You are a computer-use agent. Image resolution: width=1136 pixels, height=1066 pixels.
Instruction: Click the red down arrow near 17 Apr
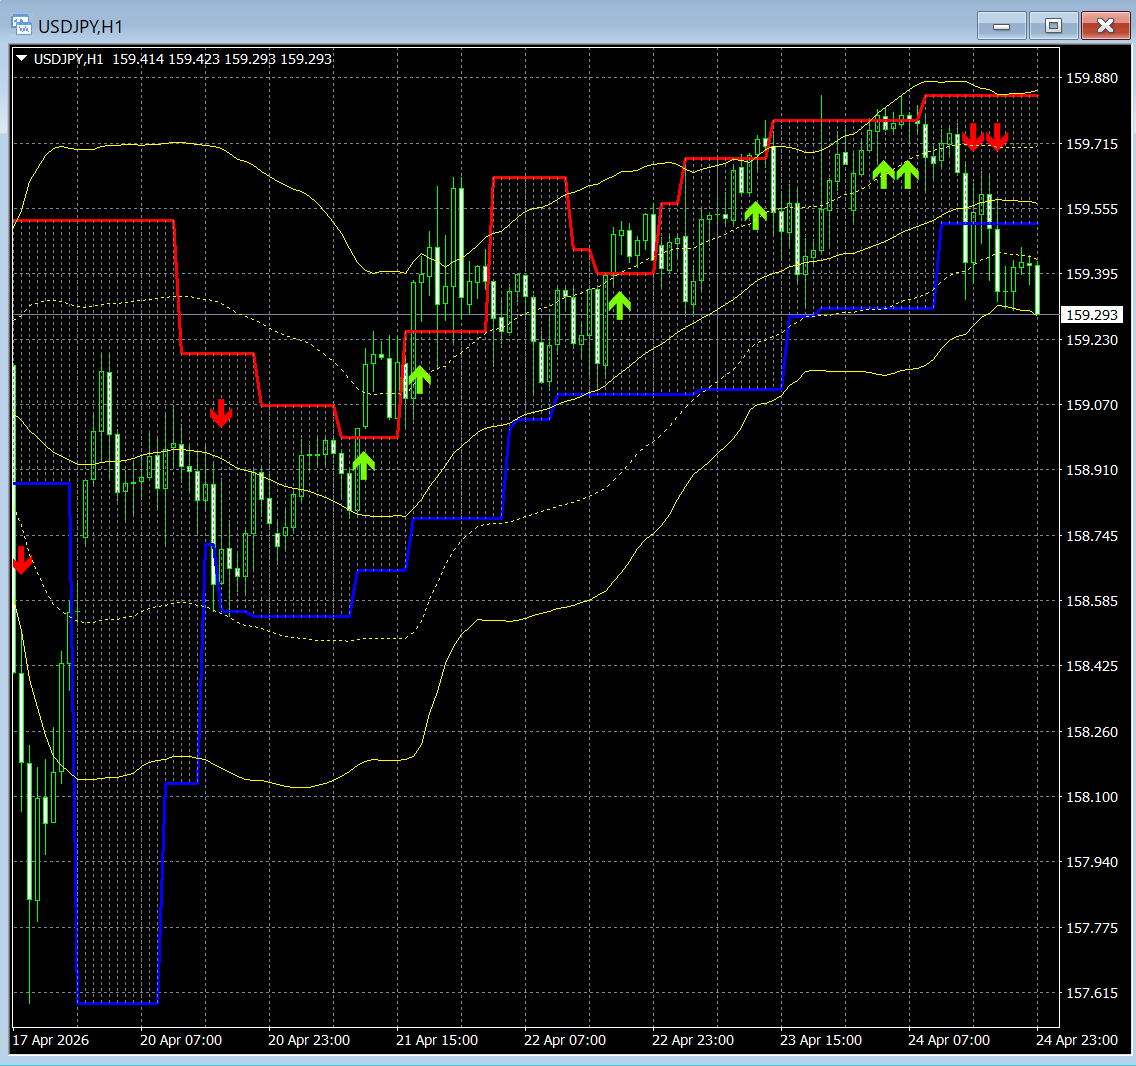pos(22,560)
